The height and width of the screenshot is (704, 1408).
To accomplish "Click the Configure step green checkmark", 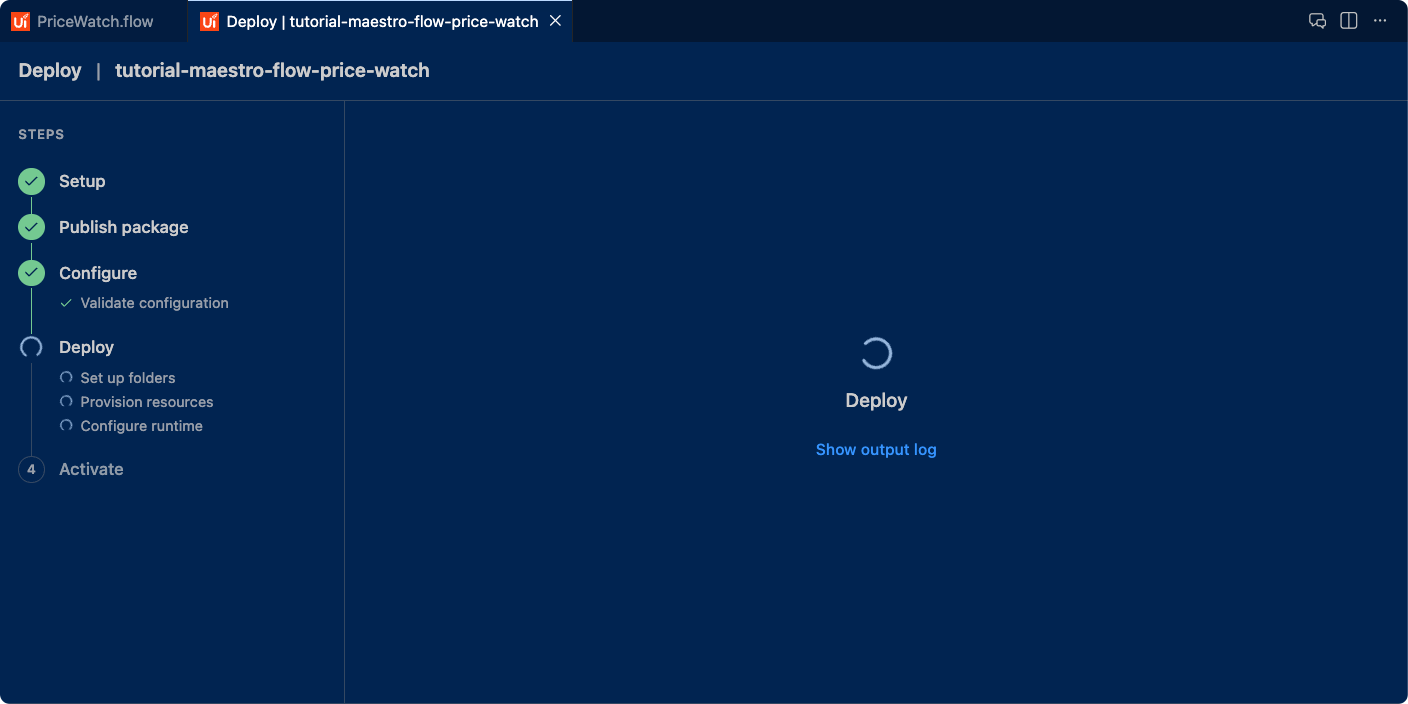I will click(31, 273).
